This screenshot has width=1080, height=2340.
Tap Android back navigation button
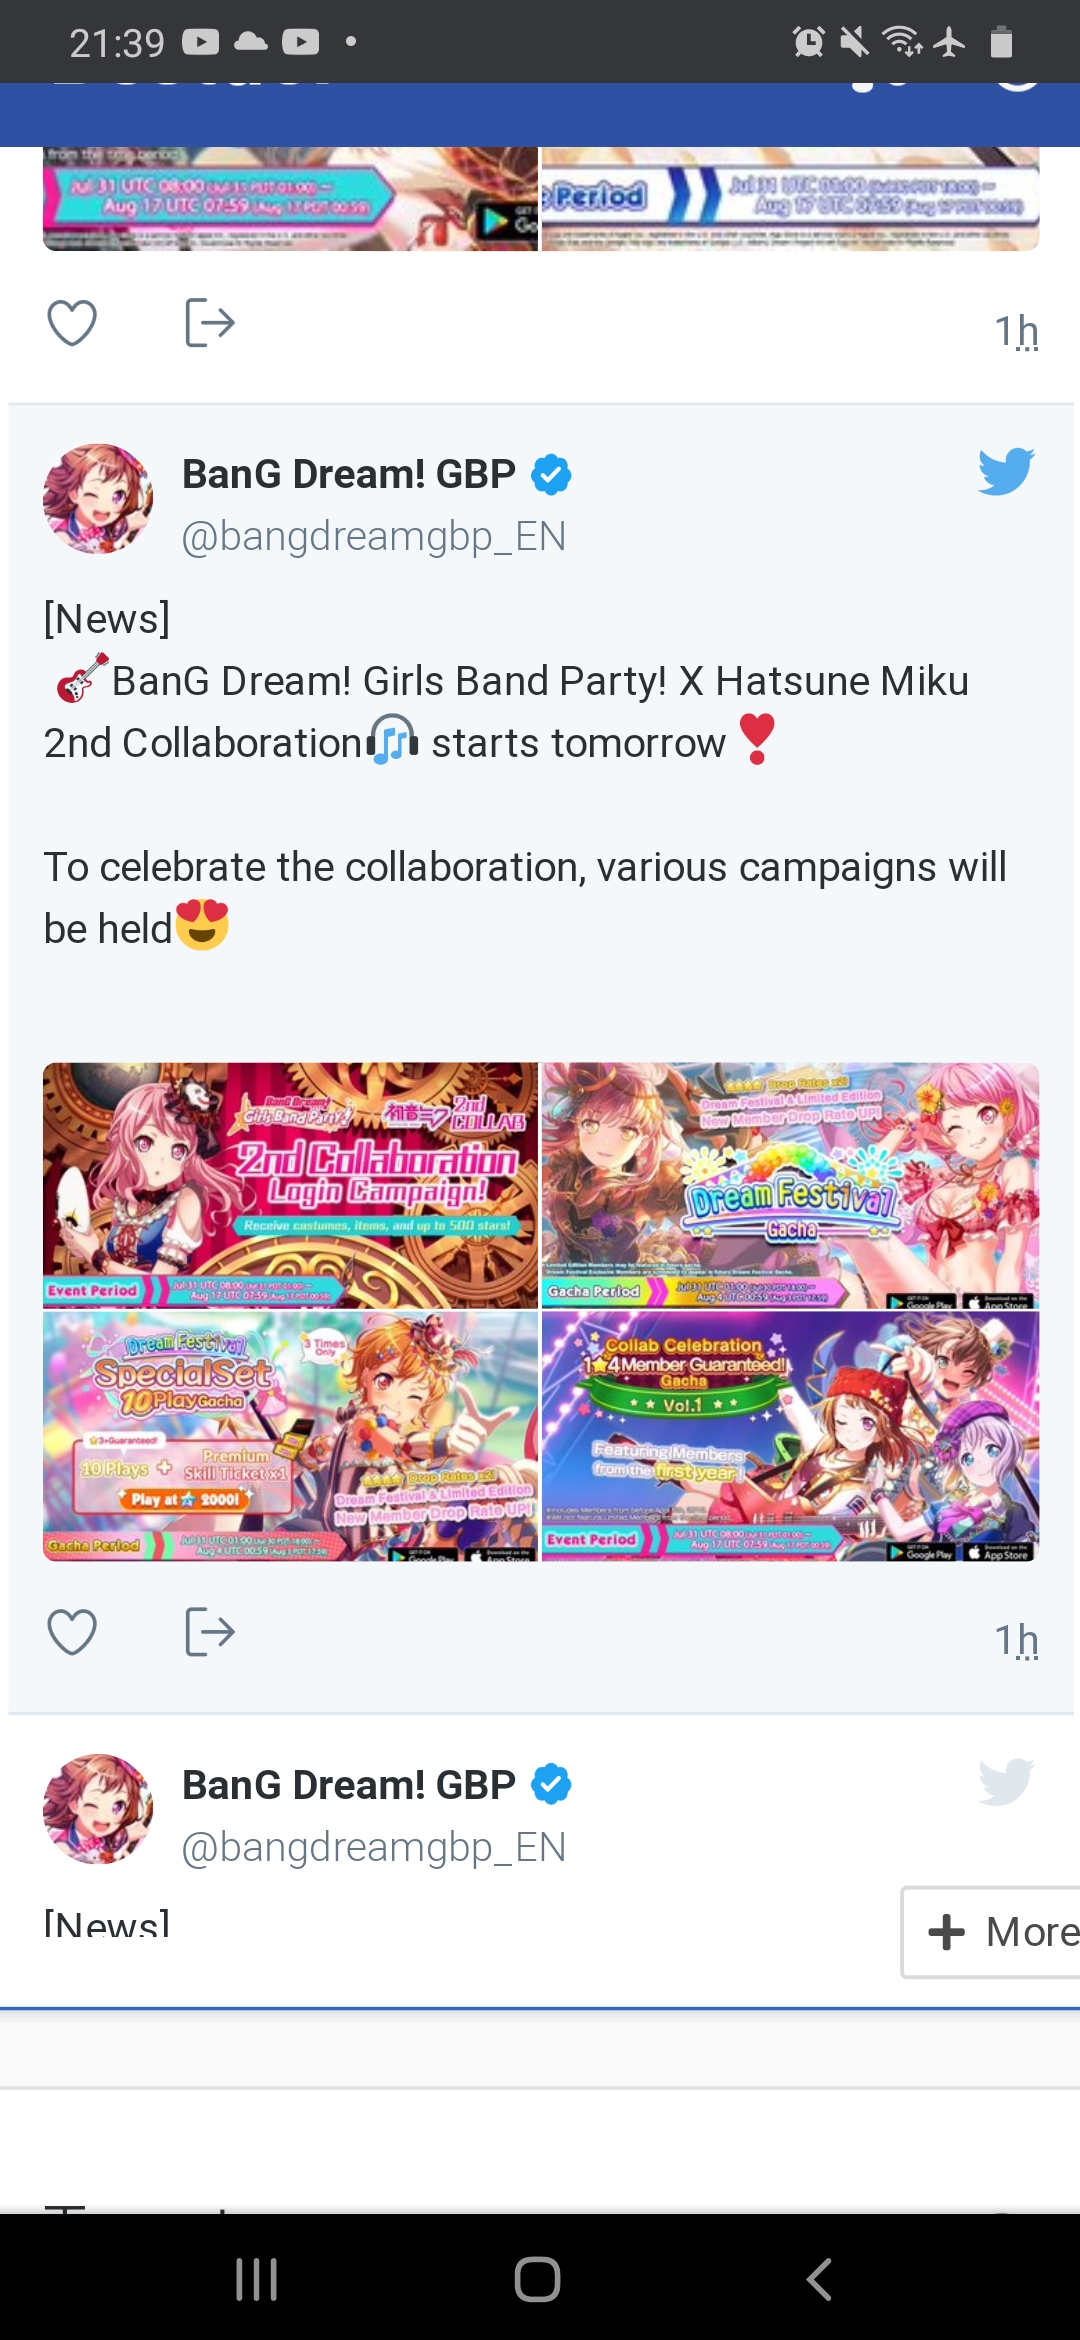tap(819, 2279)
